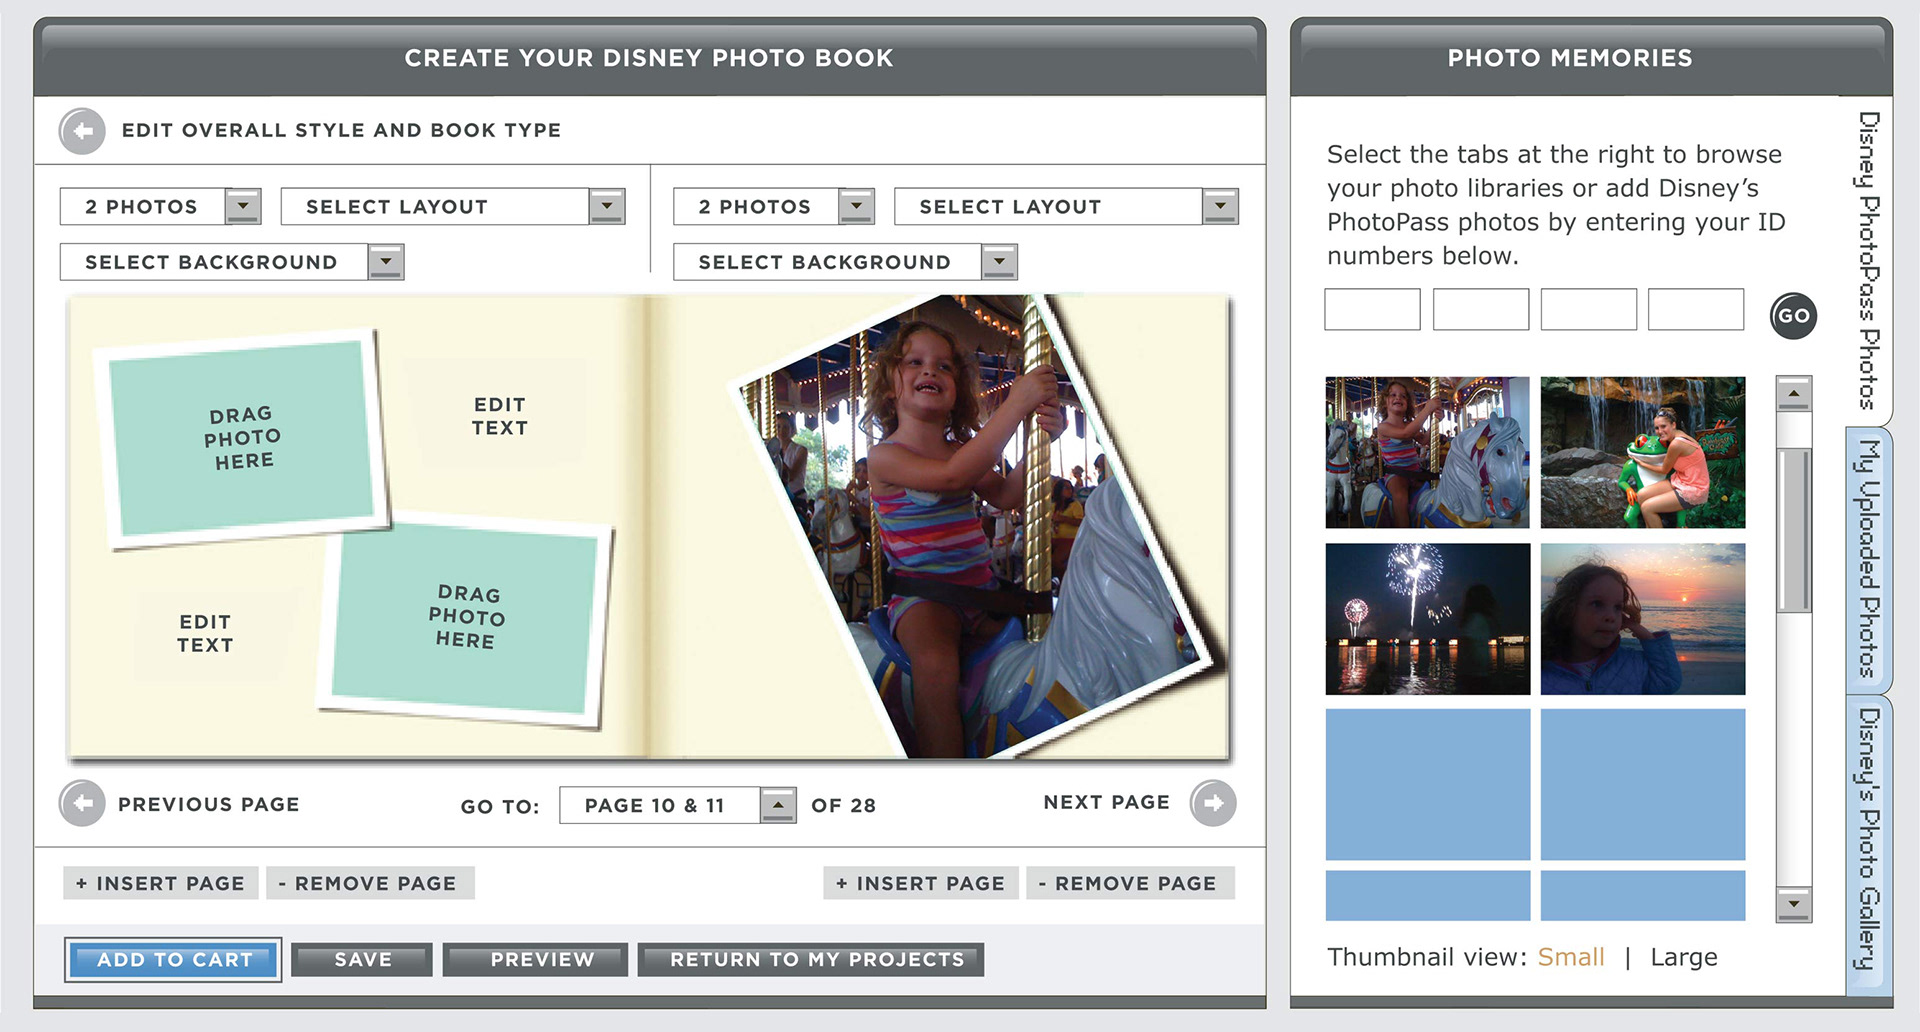Image resolution: width=1920 pixels, height=1032 pixels.
Task: Click the scroll up arrow in photo list
Action: [x=1794, y=394]
